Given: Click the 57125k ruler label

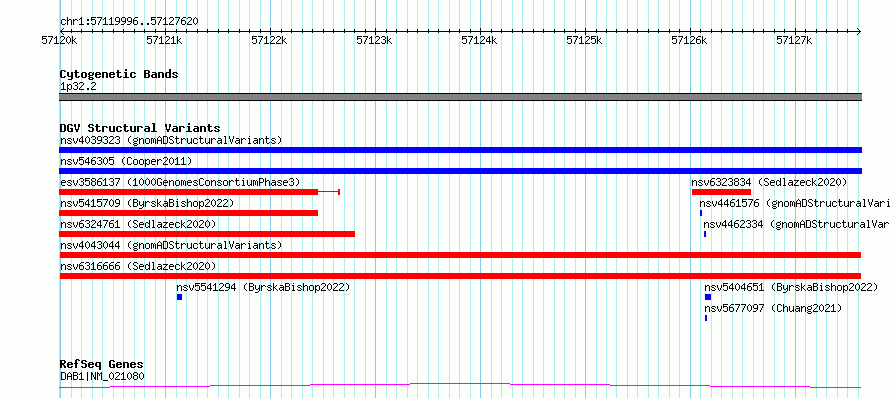Looking at the screenshot, I should tap(584, 40).
